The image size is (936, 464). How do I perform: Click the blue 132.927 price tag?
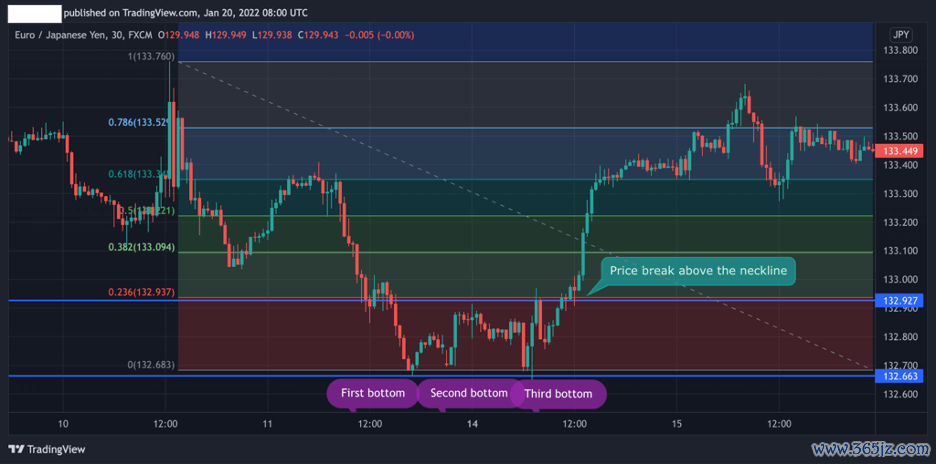coord(900,300)
